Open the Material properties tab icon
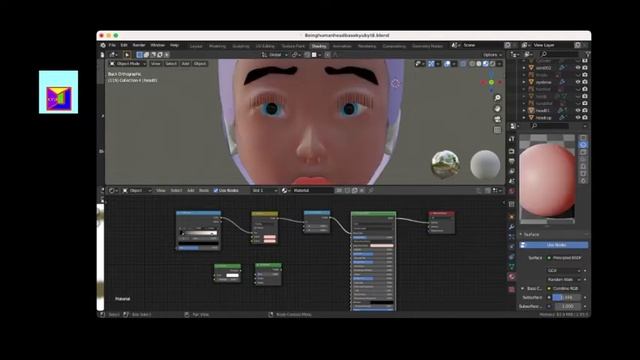 [x=511, y=277]
